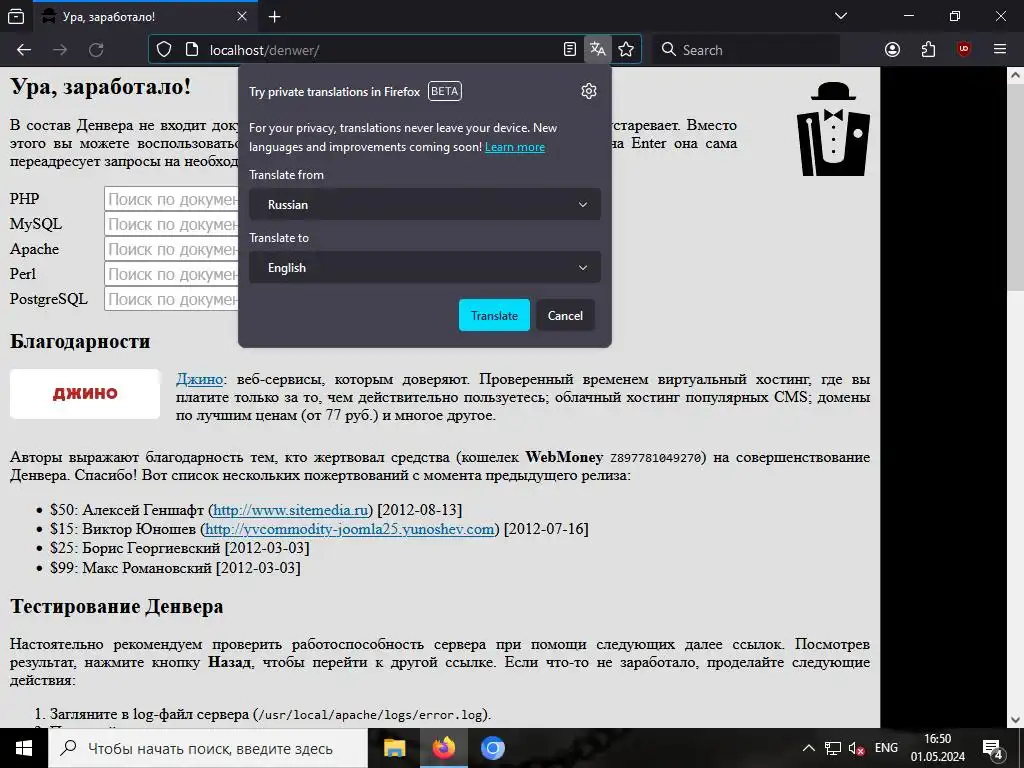Click '$25: Борис Георгиевский' donation entry
This screenshot has width=1024, height=768.
[180, 548]
